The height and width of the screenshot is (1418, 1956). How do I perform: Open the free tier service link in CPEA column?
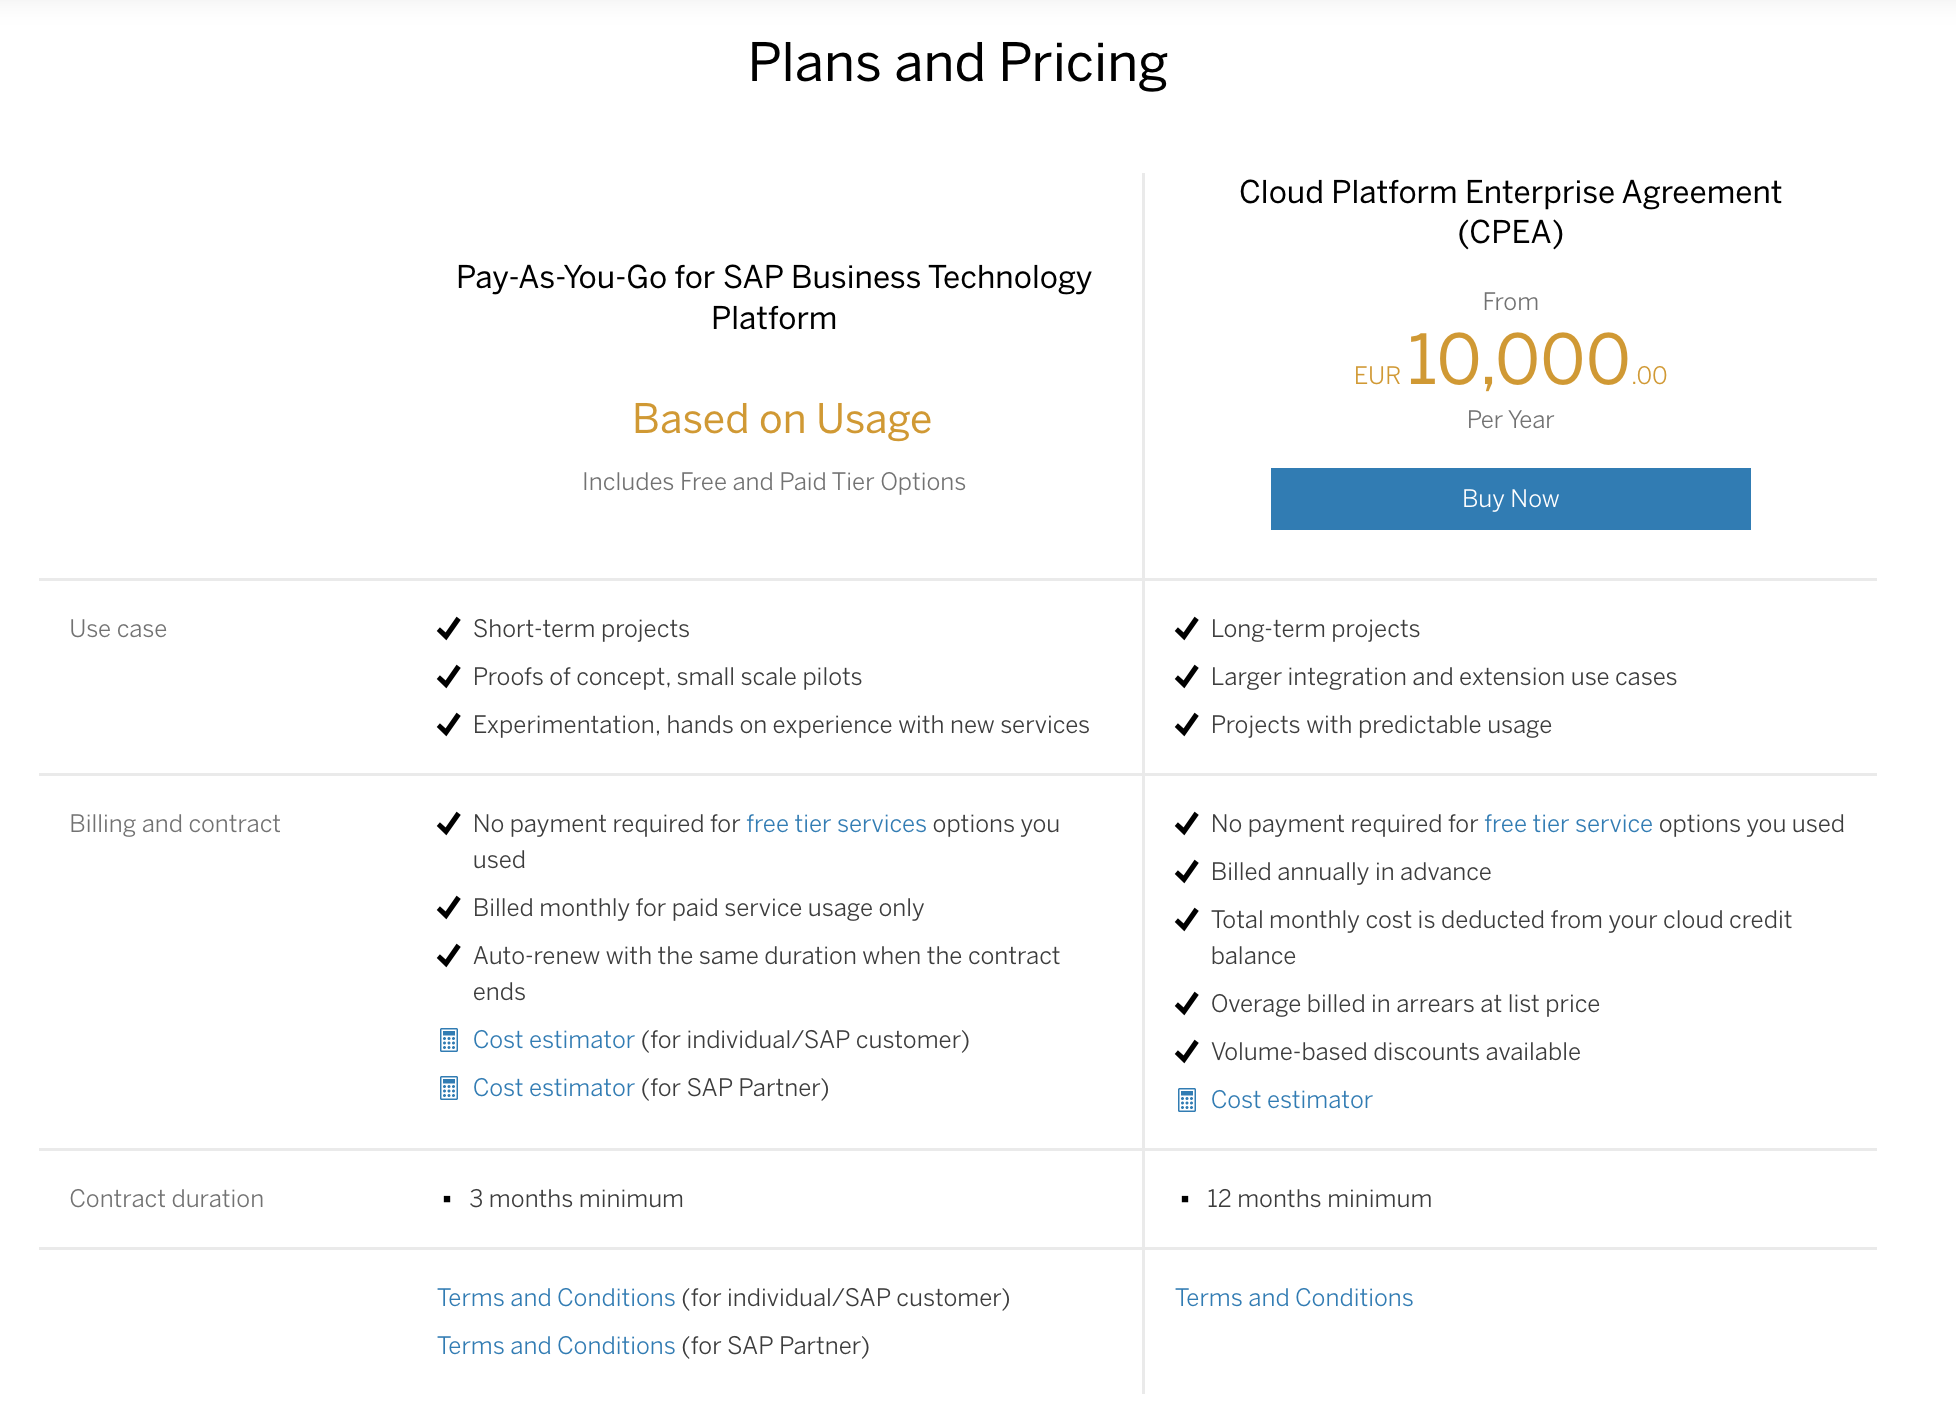1567,824
